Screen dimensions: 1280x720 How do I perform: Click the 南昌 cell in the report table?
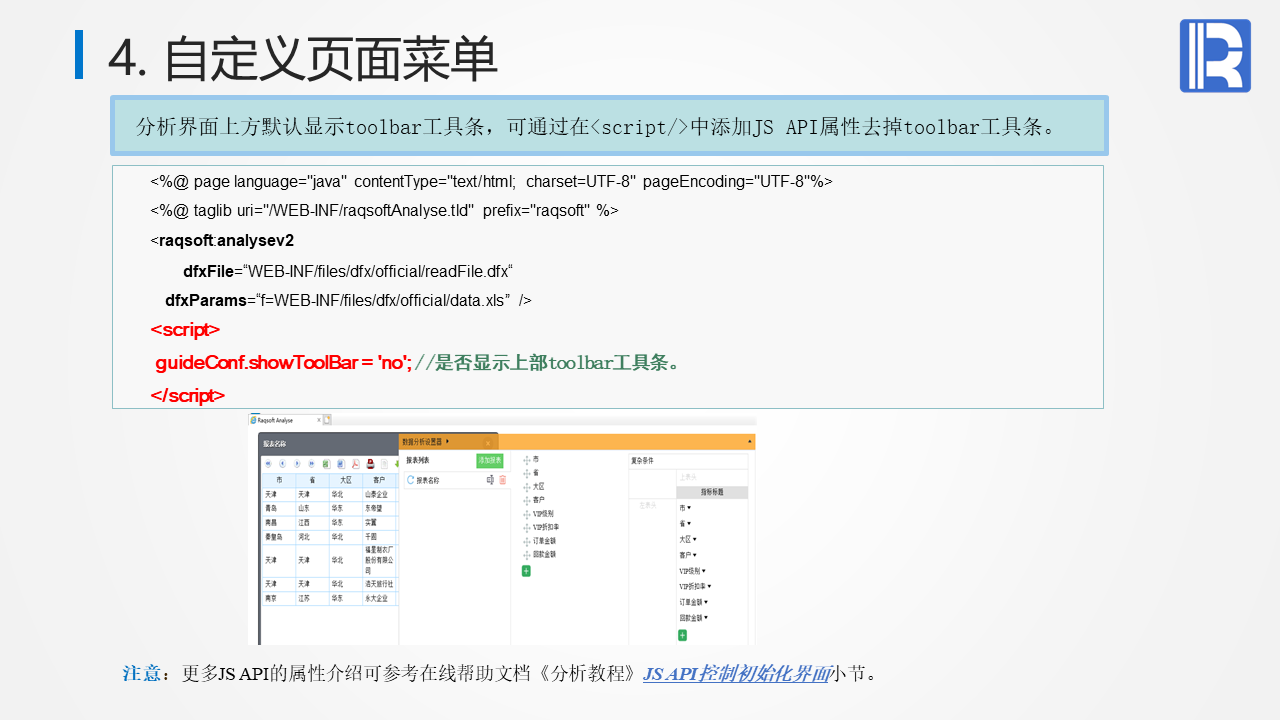pos(278,522)
